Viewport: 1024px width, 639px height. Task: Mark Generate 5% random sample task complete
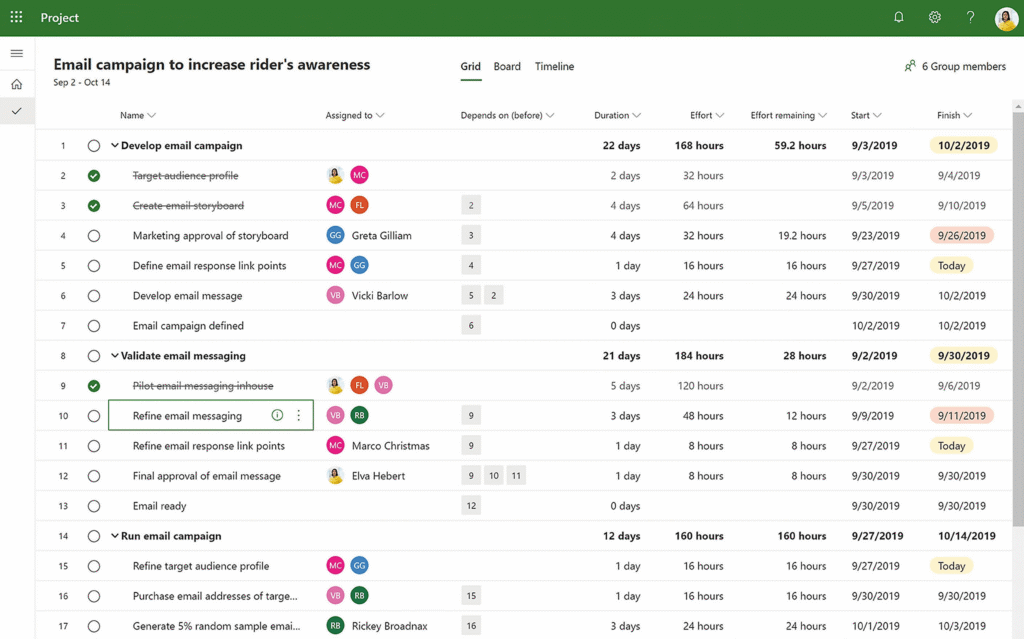pos(94,626)
